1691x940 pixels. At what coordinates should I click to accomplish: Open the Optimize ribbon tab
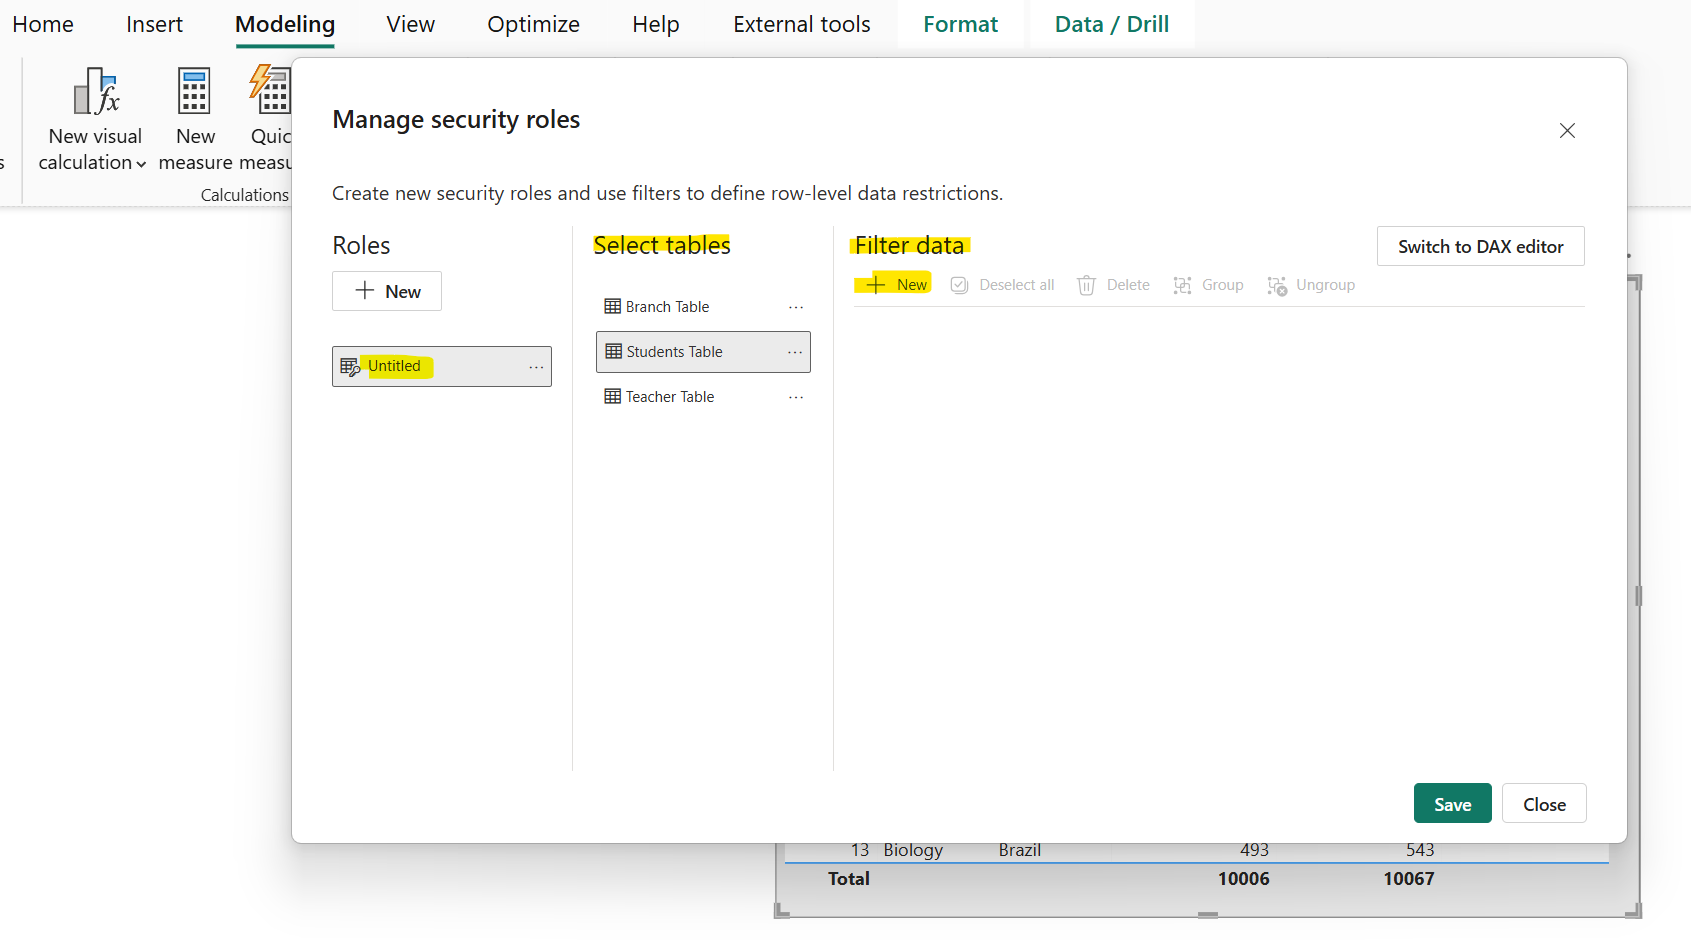coord(533,24)
